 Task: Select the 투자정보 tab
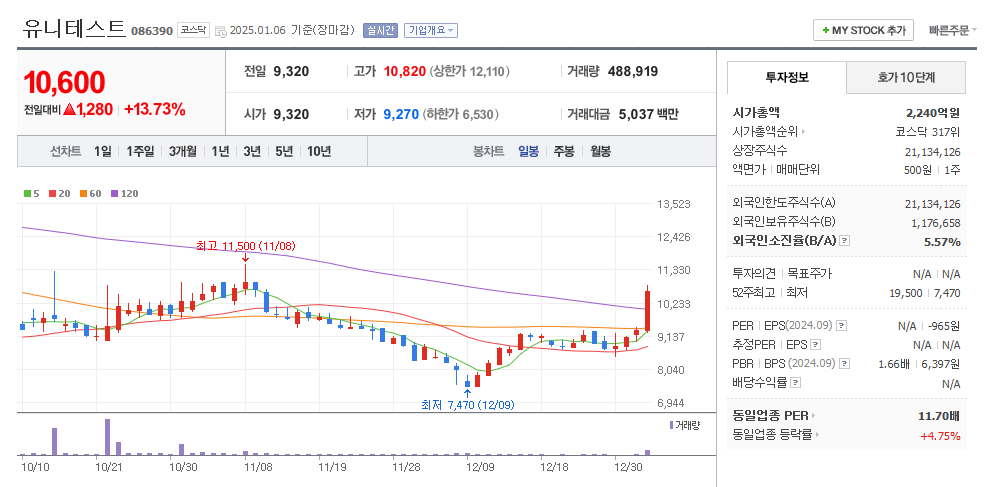(x=787, y=77)
